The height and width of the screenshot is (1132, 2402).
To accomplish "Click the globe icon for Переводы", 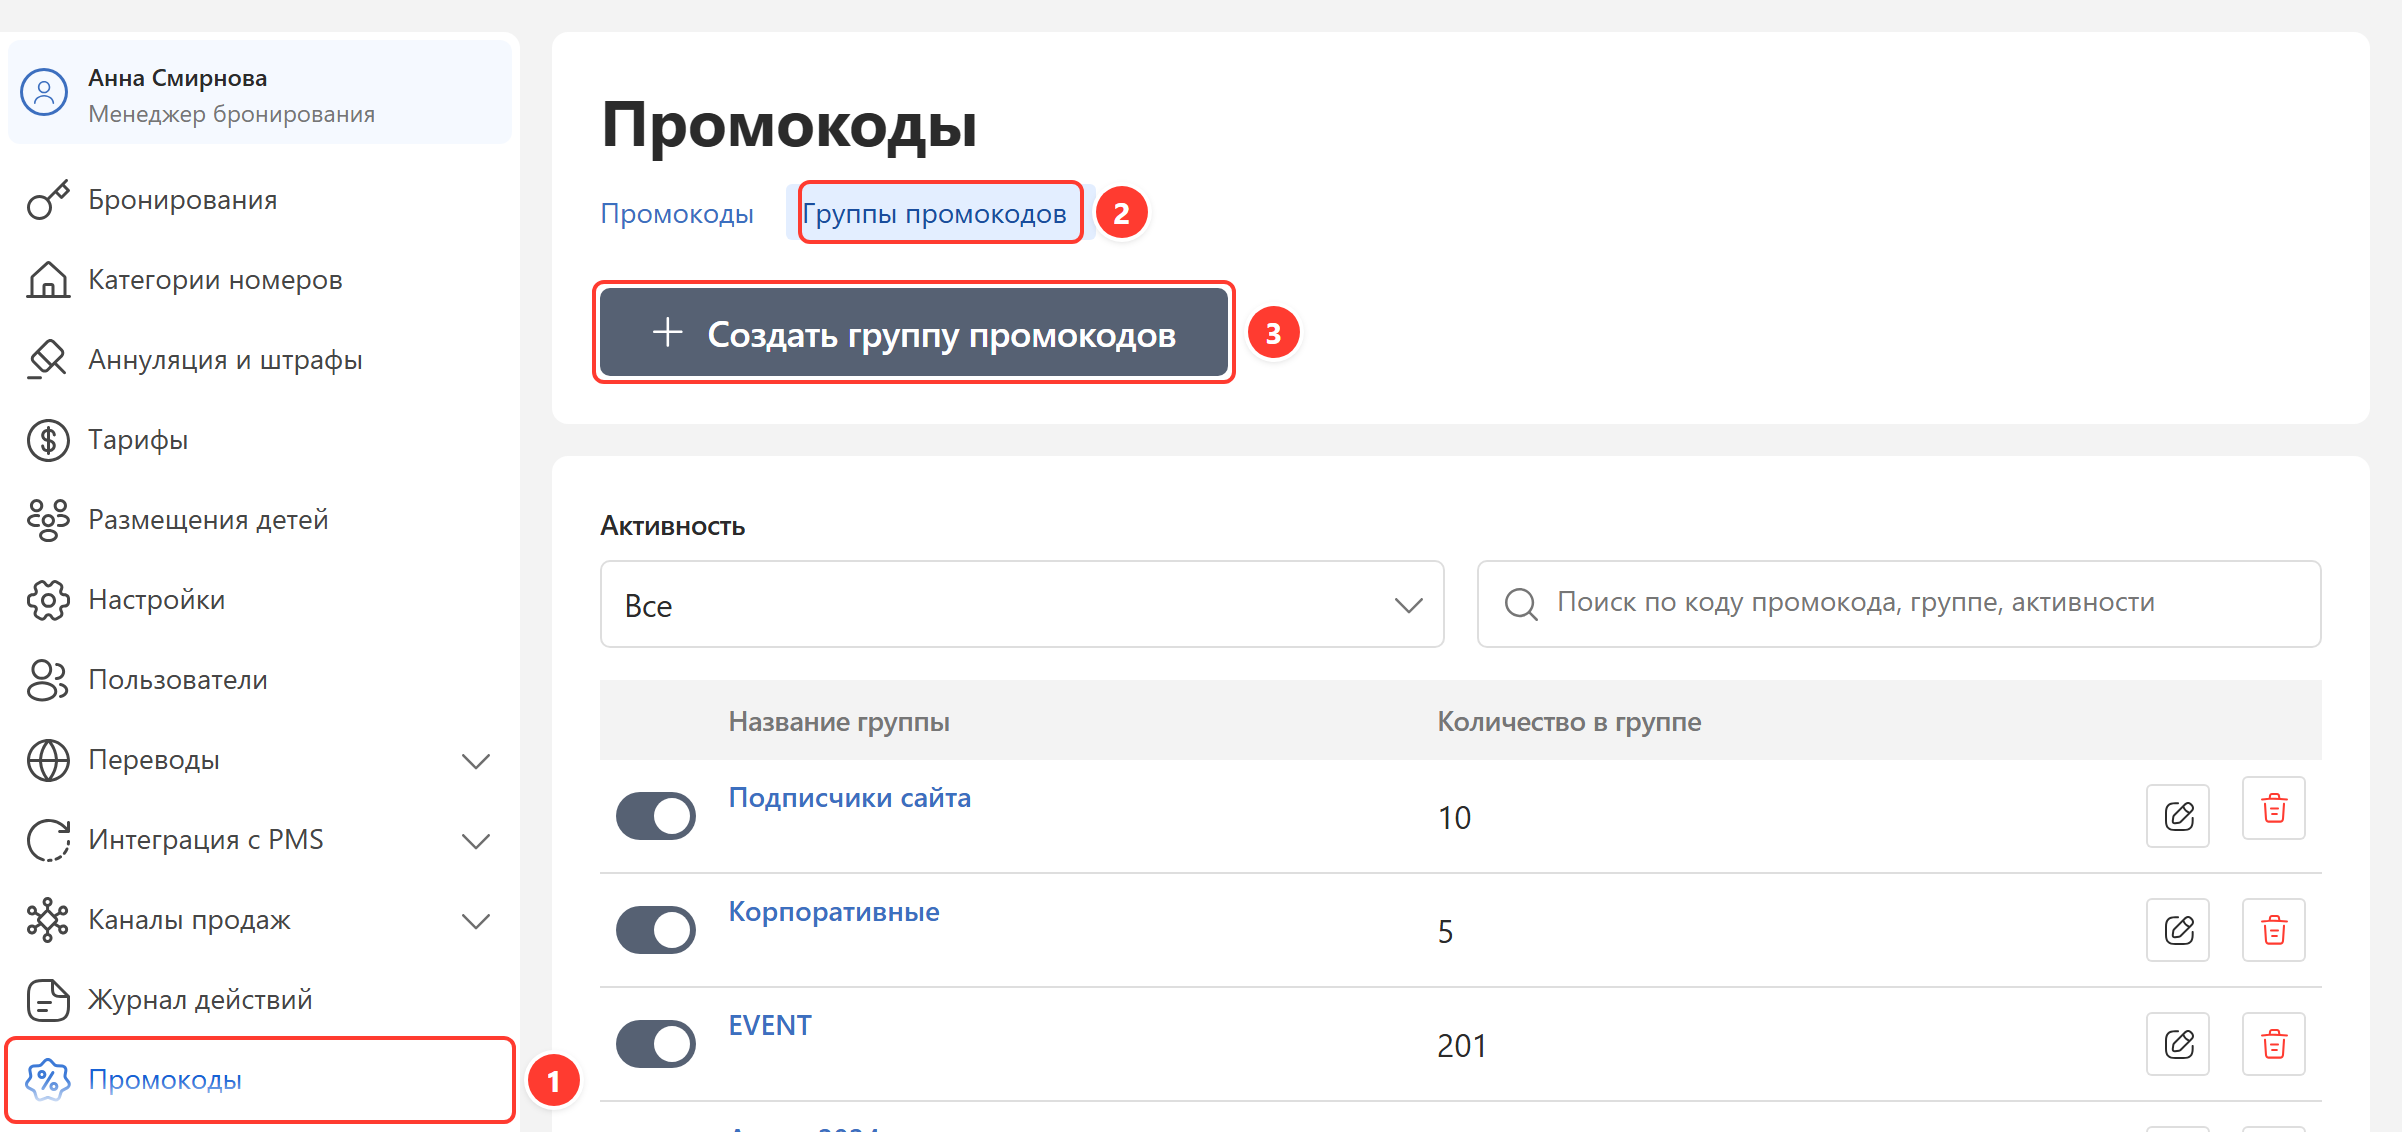I will (48, 760).
